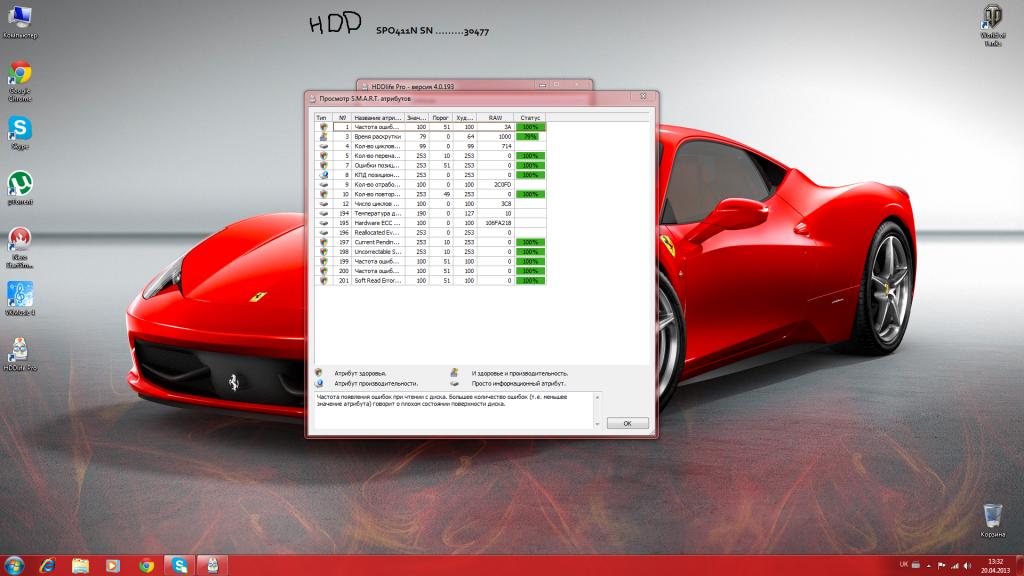The image size is (1024, 576).
Task: Click the Статус column header
Action: 530,117
